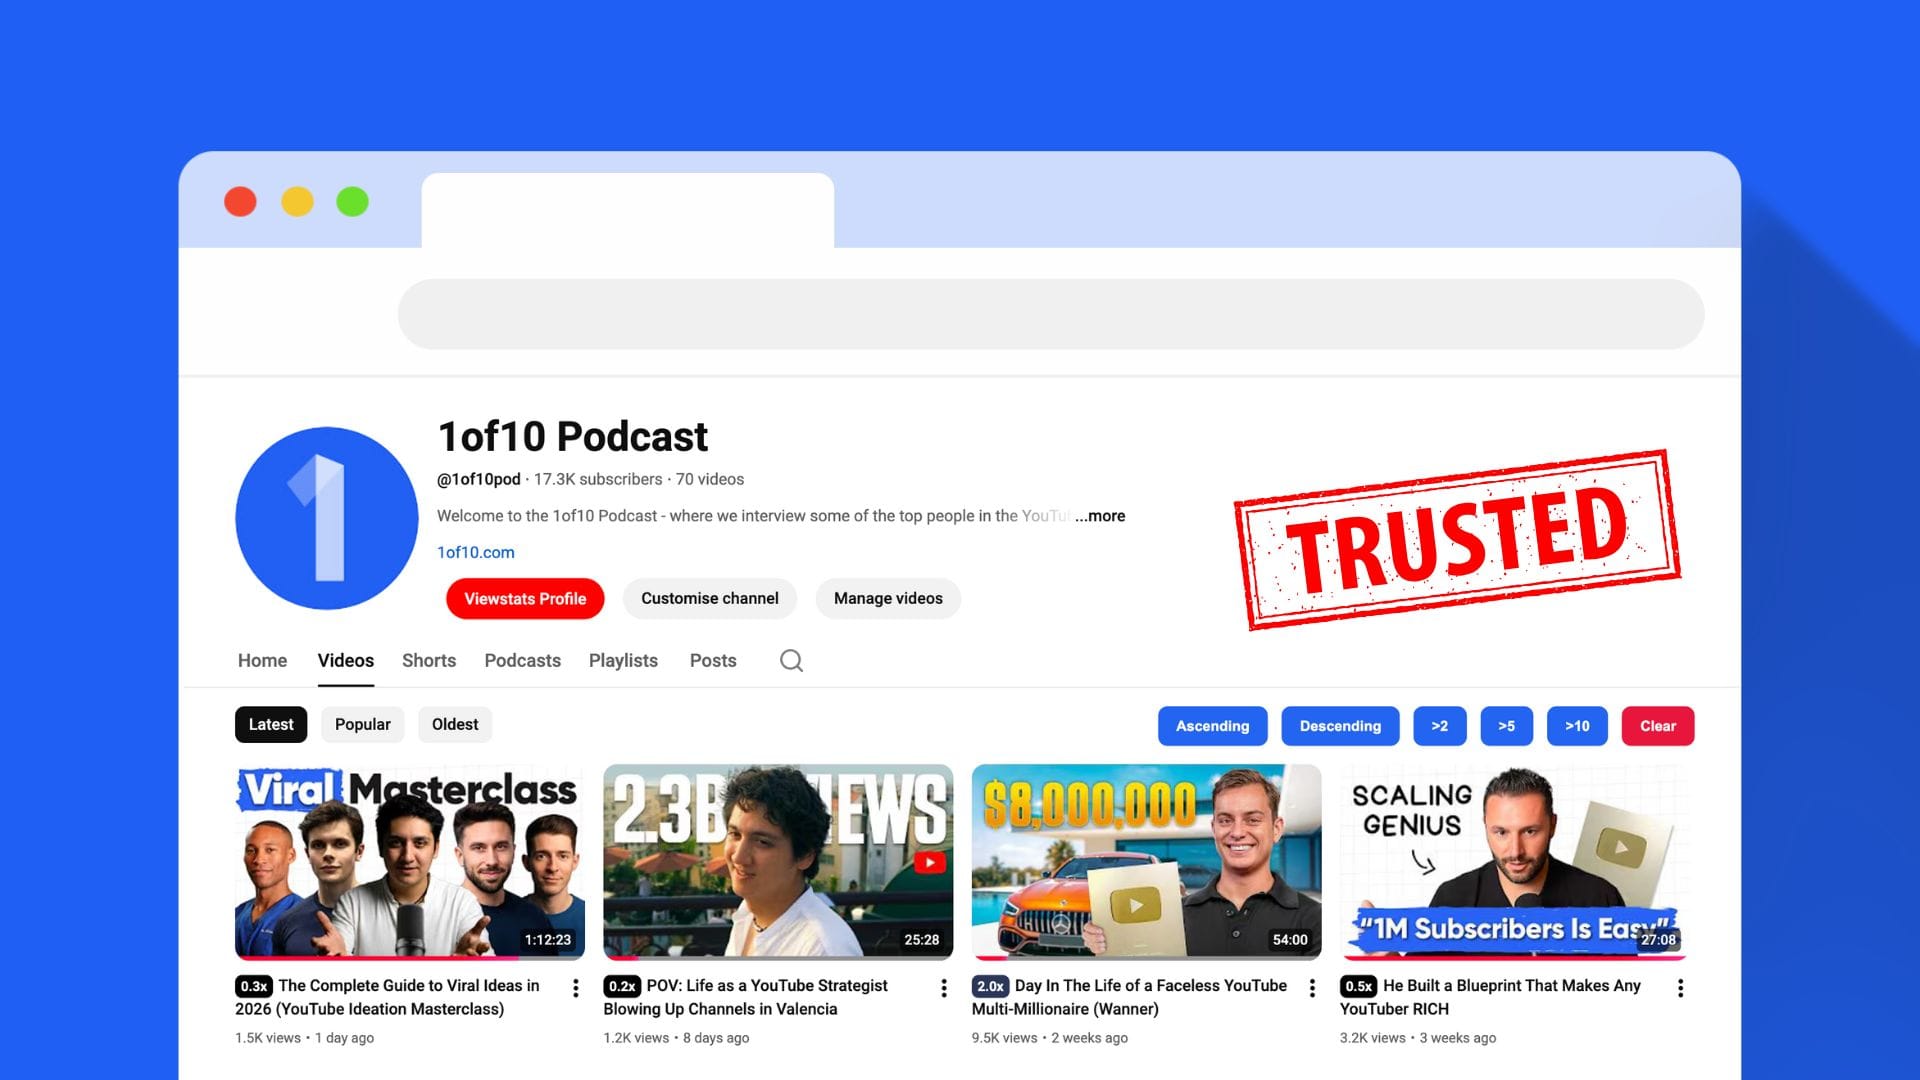Image resolution: width=1920 pixels, height=1080 pixels.
Task: Open three-dot menu for Valencia strategist video
Action: pos(944,988)
